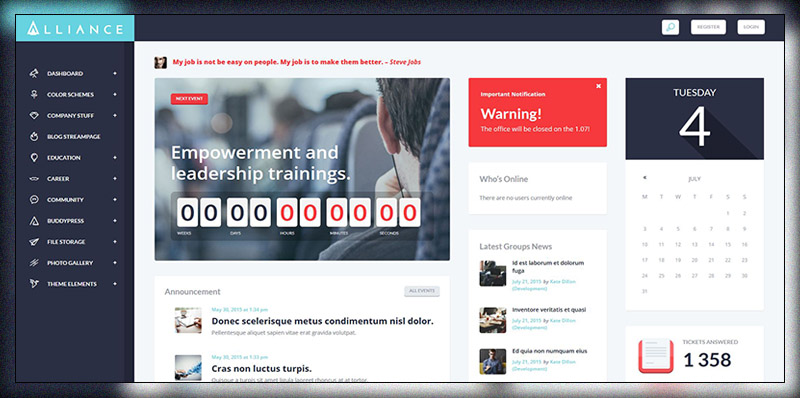Image resolution: width=800 pixels, height=398 pixels.
Task: Expand the File Storage submenu plus
Action: point(115,242)
